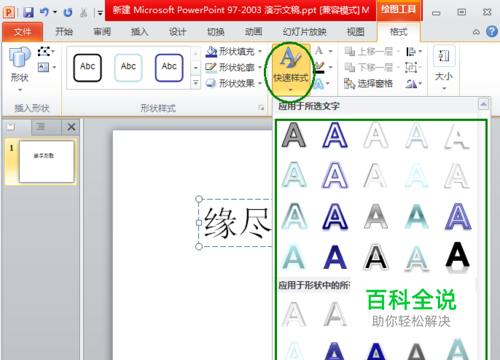Click the 大小 size icon
Screen dimensions: 500x360
point(444,68)
